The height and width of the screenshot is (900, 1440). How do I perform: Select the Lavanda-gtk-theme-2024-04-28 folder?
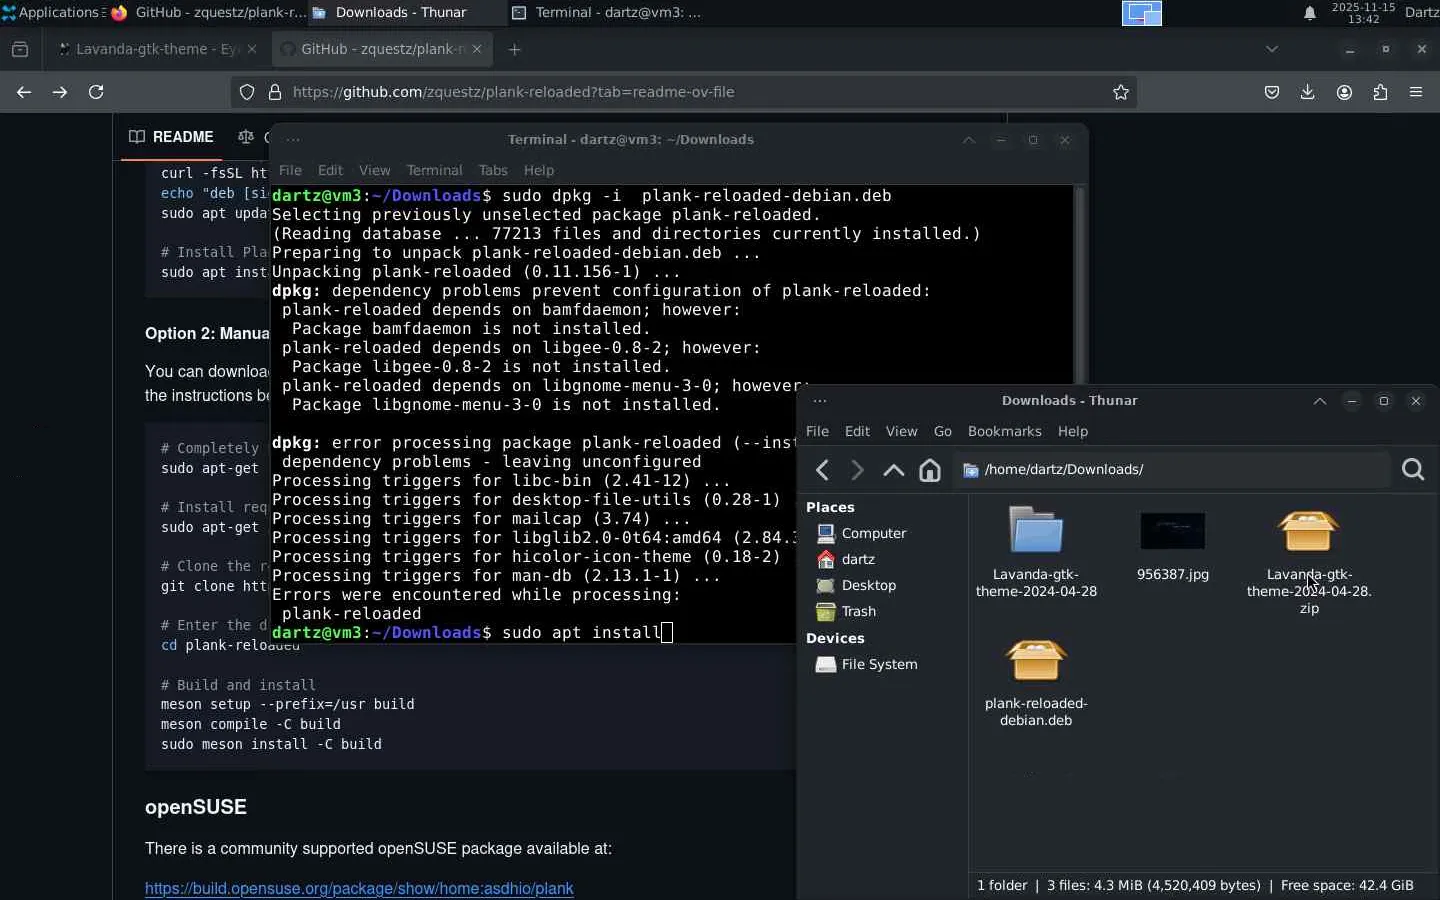coord(1036,552)
